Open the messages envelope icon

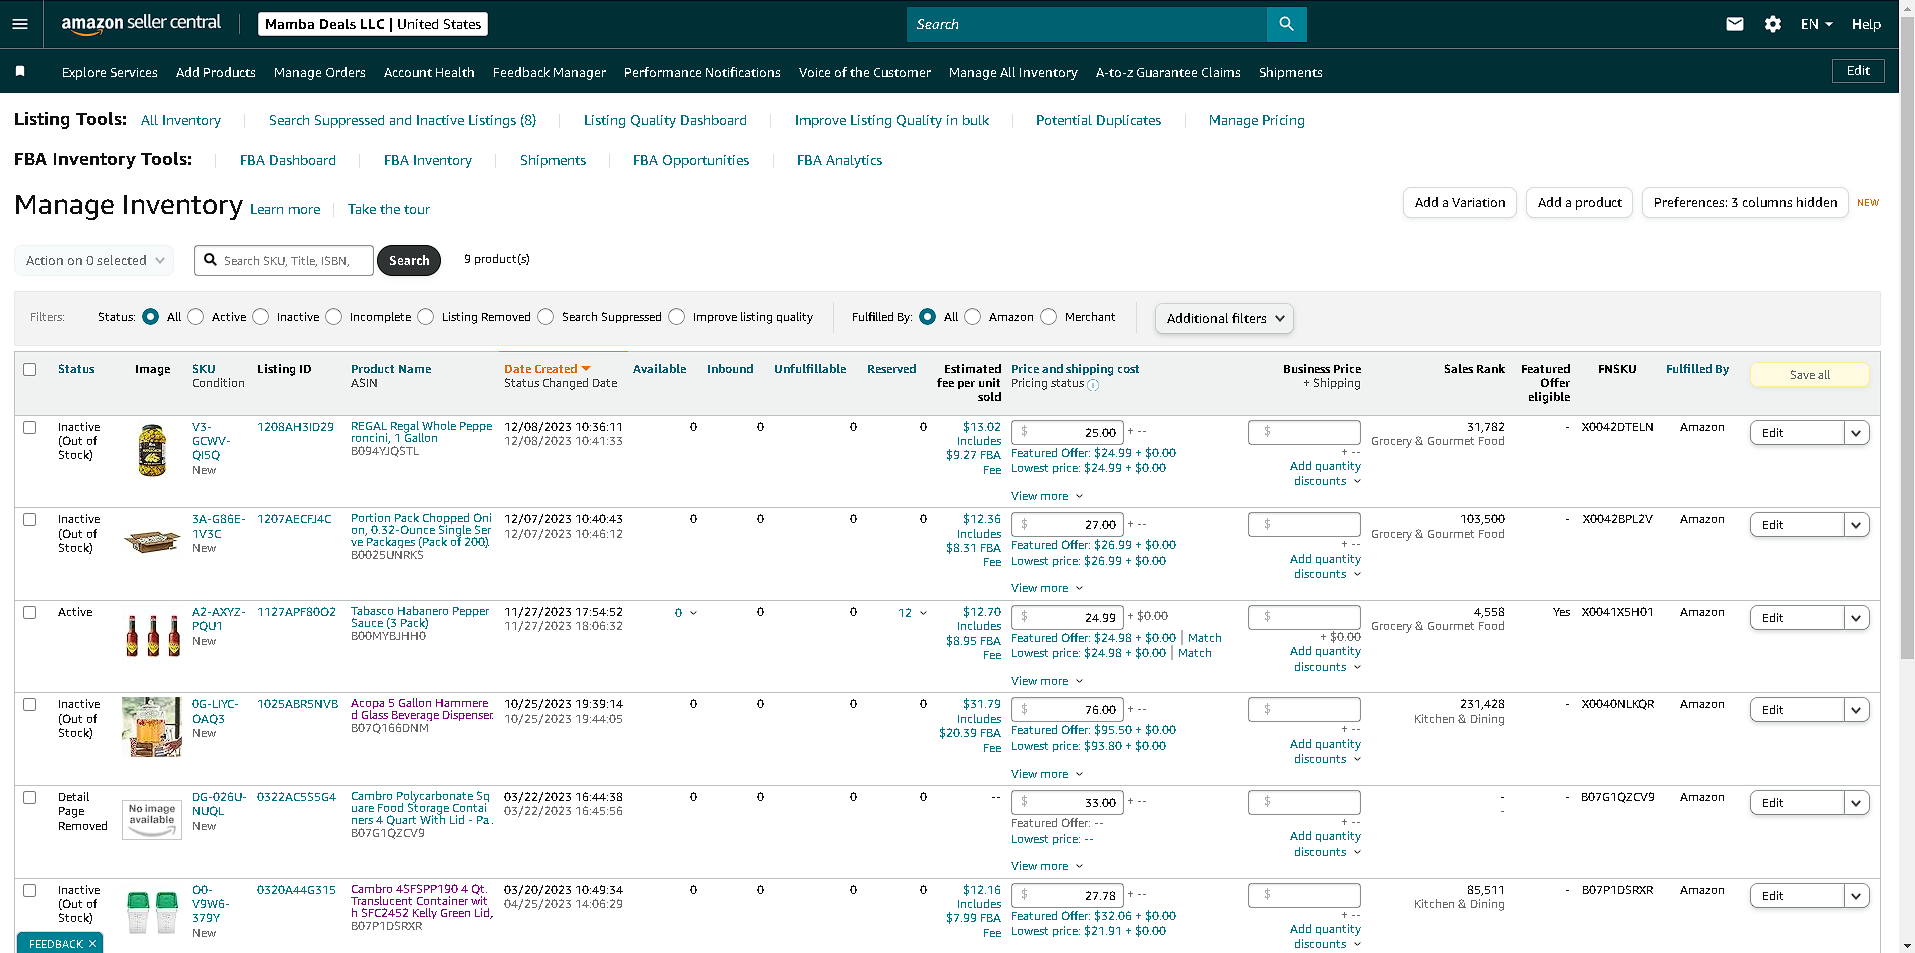pyautogui.click(x=1735, y=24)
